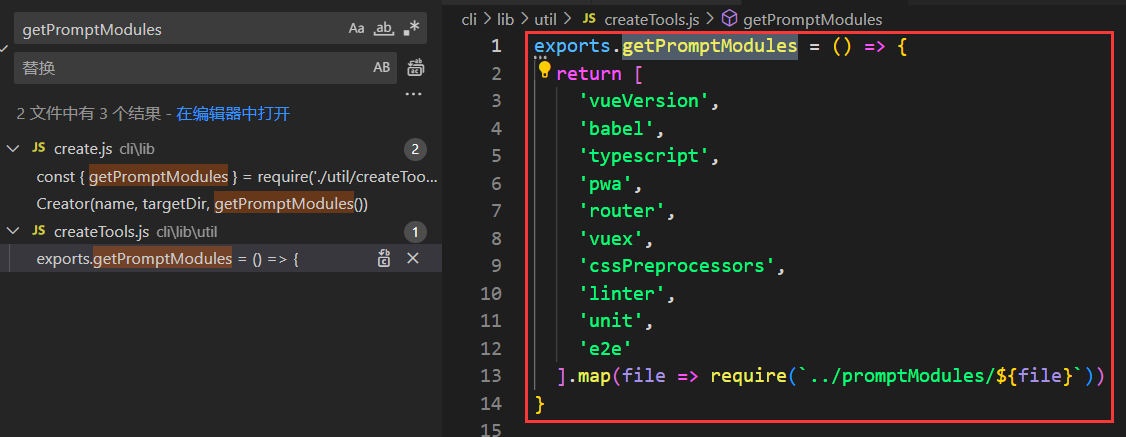
Task: Click line number 13 in gutter
Action: pyautogui.click(x=489, y=375)
